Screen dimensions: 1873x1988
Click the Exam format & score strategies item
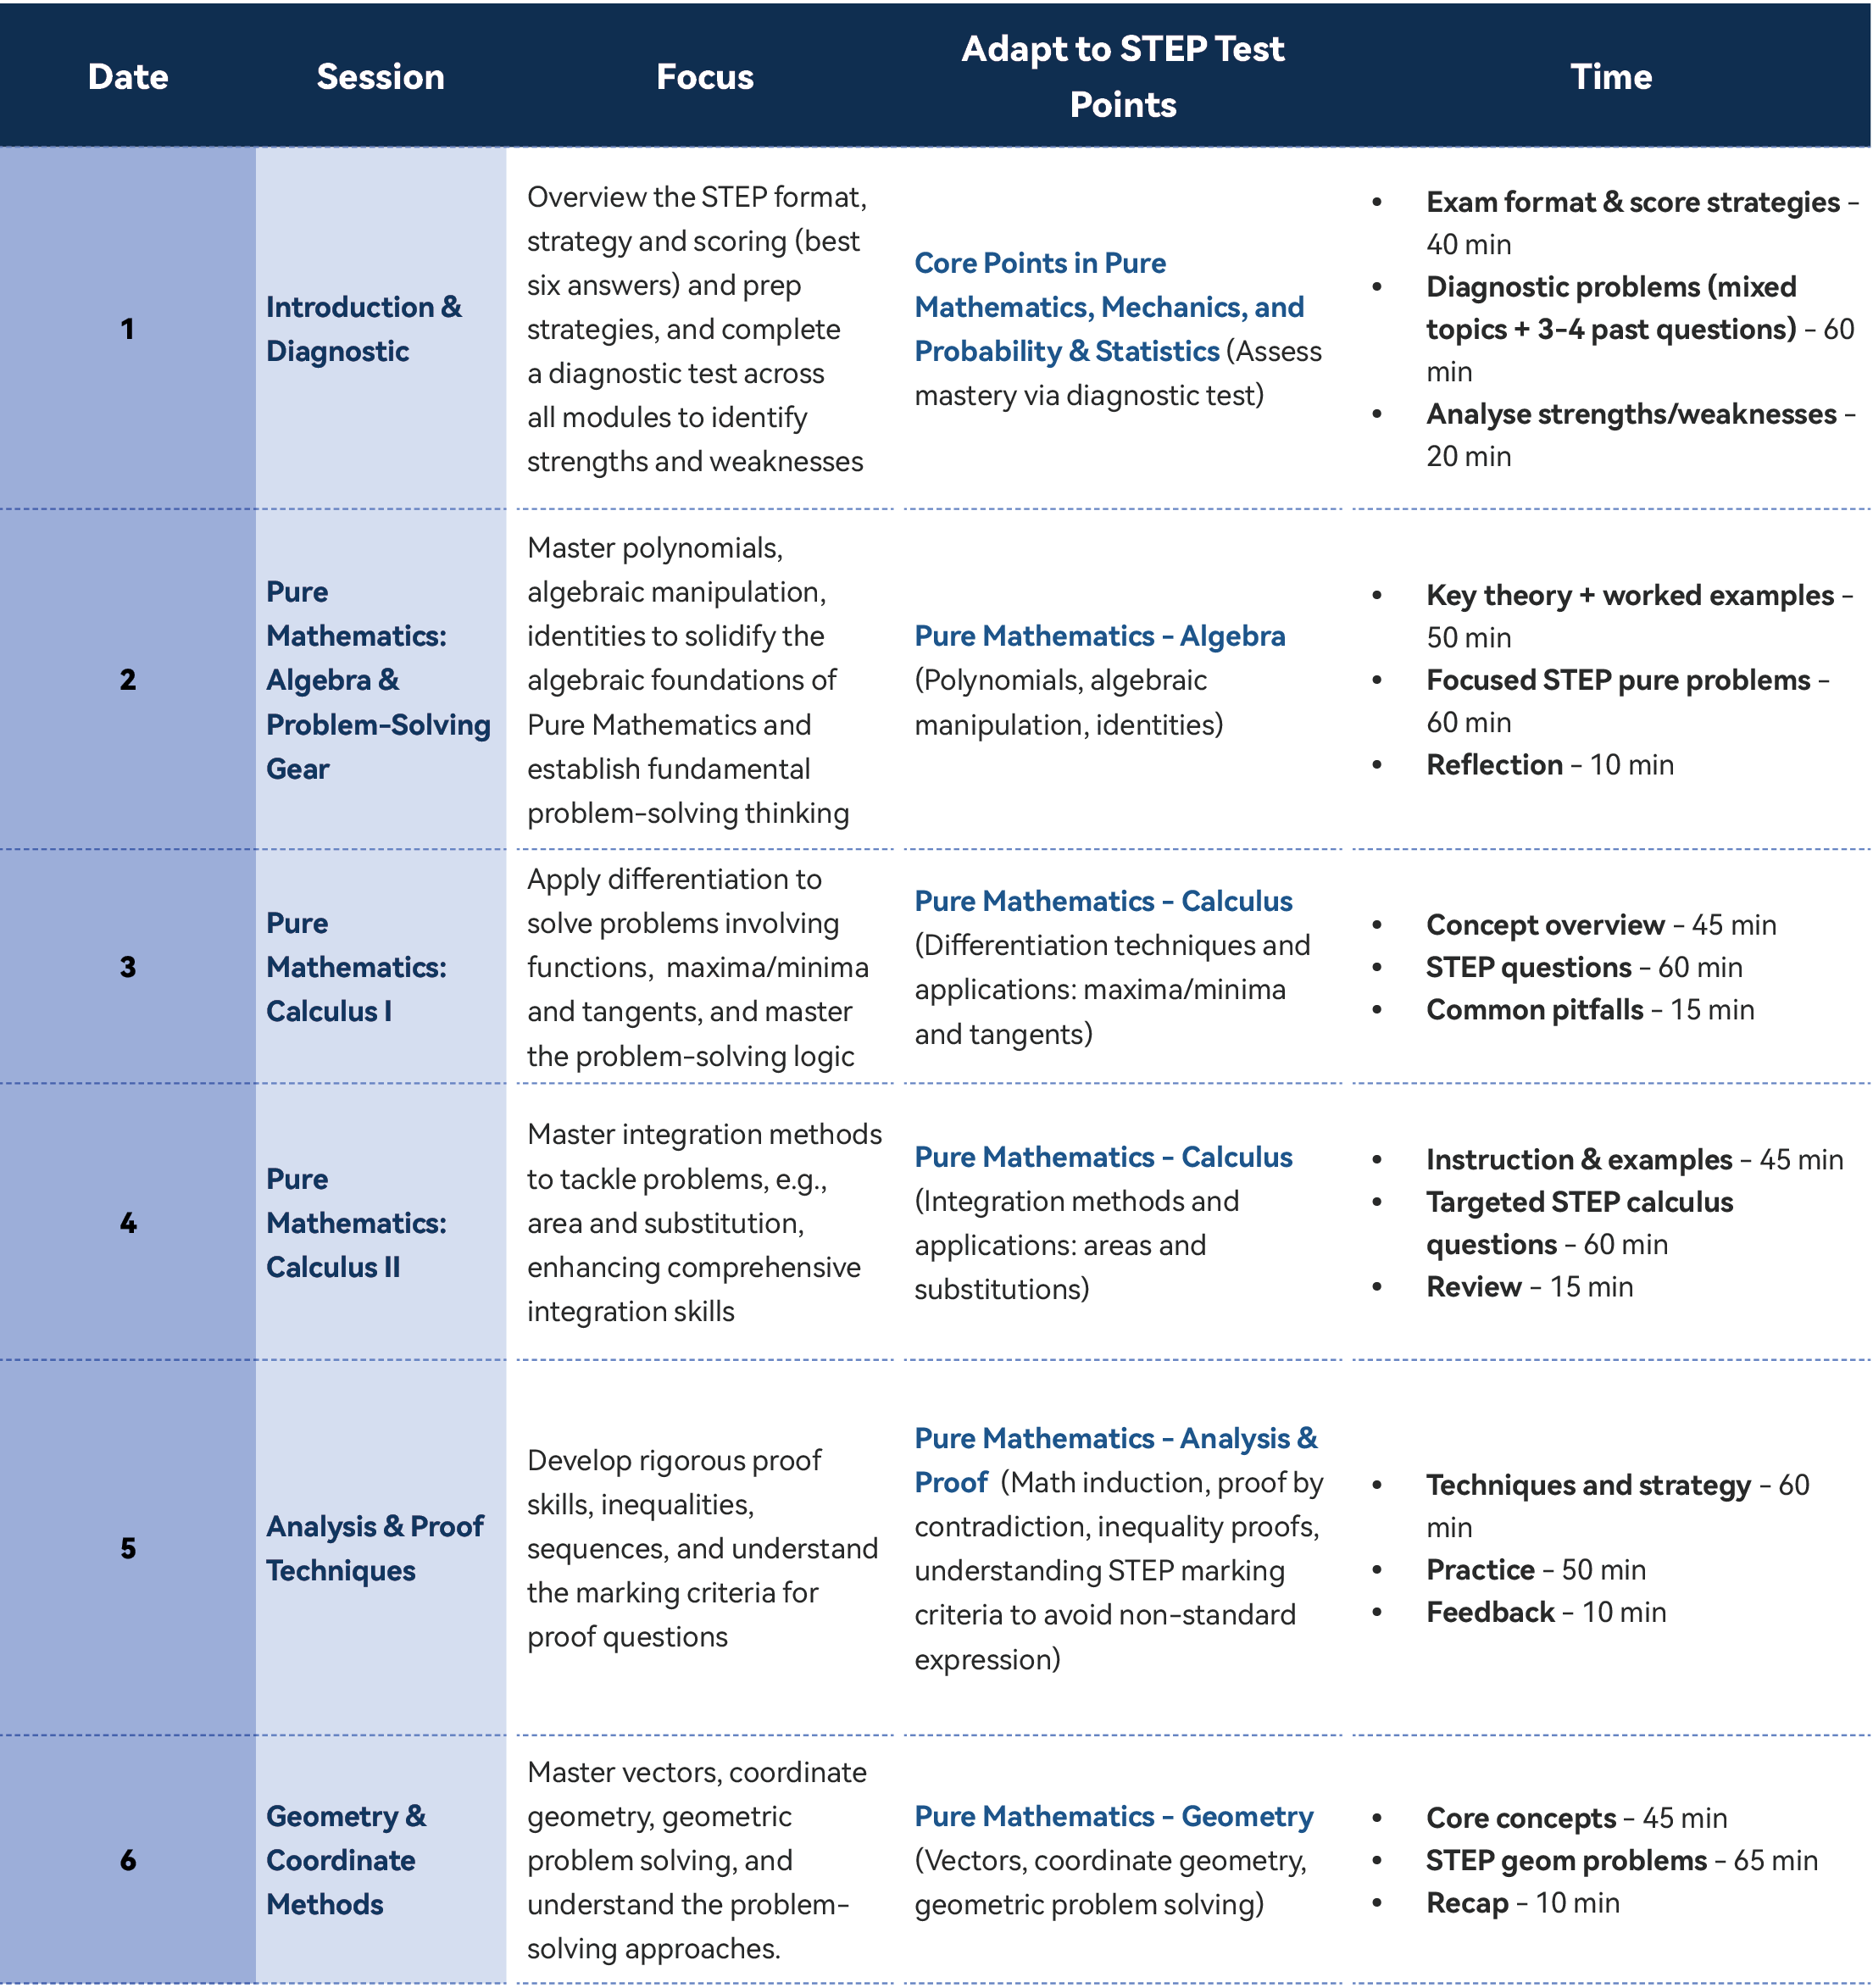(1632, 203)
